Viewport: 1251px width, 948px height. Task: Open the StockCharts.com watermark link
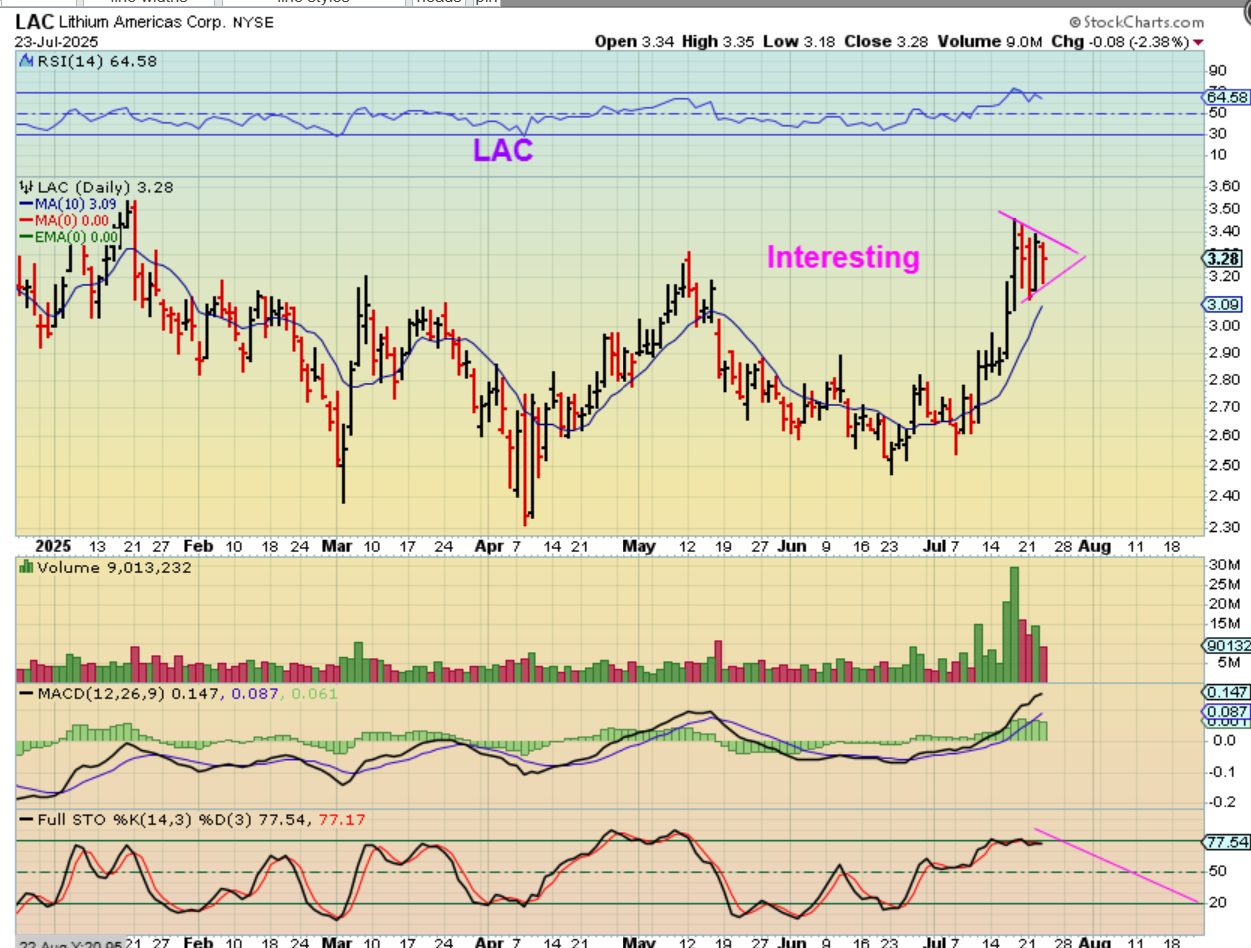pyautogui.click(x=1136, y=21)
